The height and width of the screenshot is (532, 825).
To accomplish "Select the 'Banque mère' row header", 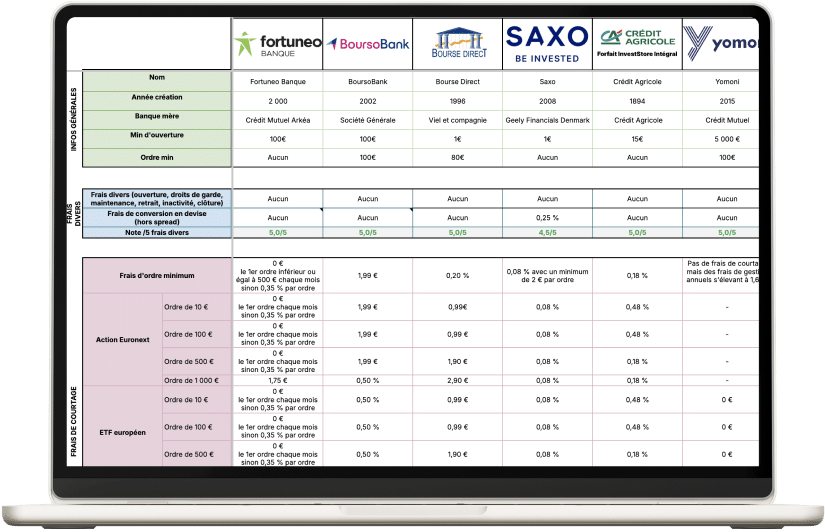I will [157, 119].
